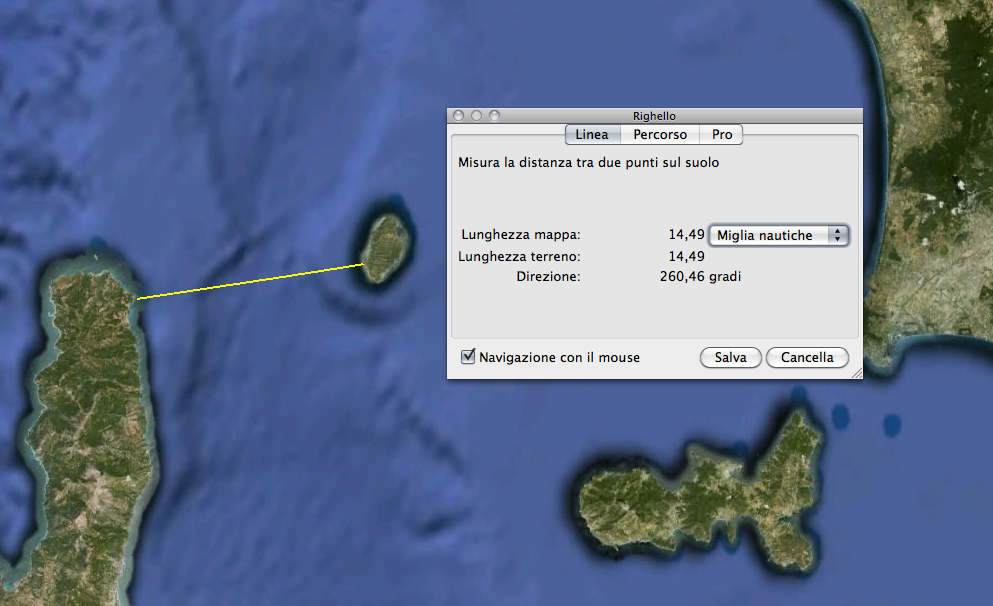Click the small oval island on the map
This screenshot has width=993, height=606.
pos(386,248)
